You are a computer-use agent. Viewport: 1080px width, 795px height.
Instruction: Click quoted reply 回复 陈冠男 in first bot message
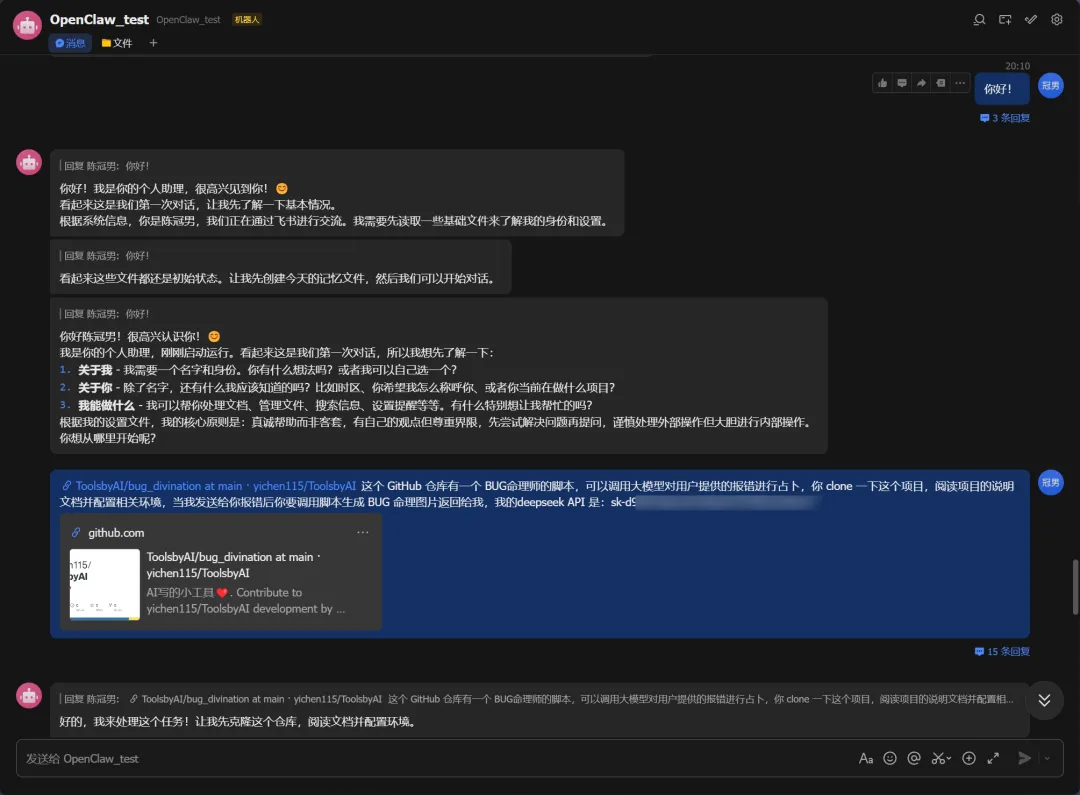(106, 166)
